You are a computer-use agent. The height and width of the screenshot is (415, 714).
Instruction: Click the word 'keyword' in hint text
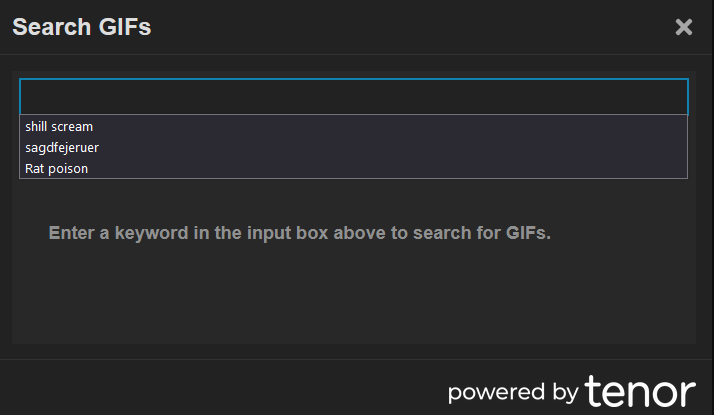(151, 233)
